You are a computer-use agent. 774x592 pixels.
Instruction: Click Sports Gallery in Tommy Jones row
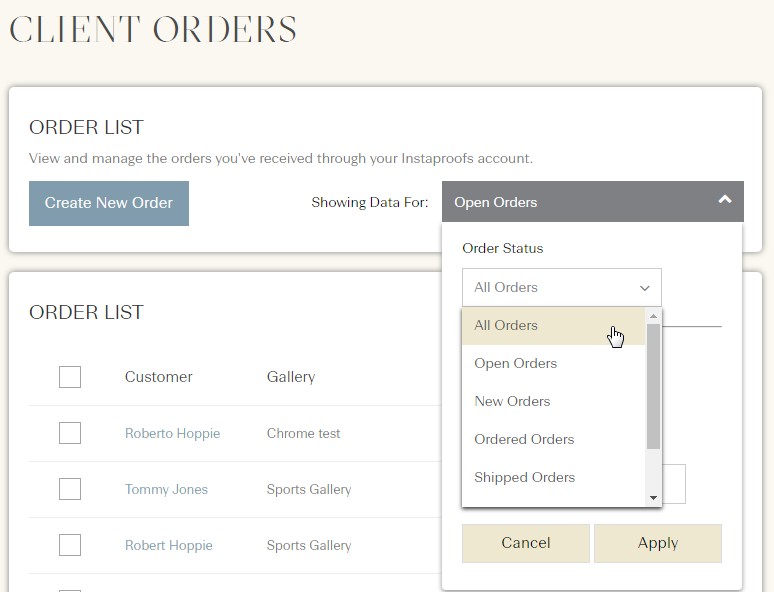tap(309, 489)
